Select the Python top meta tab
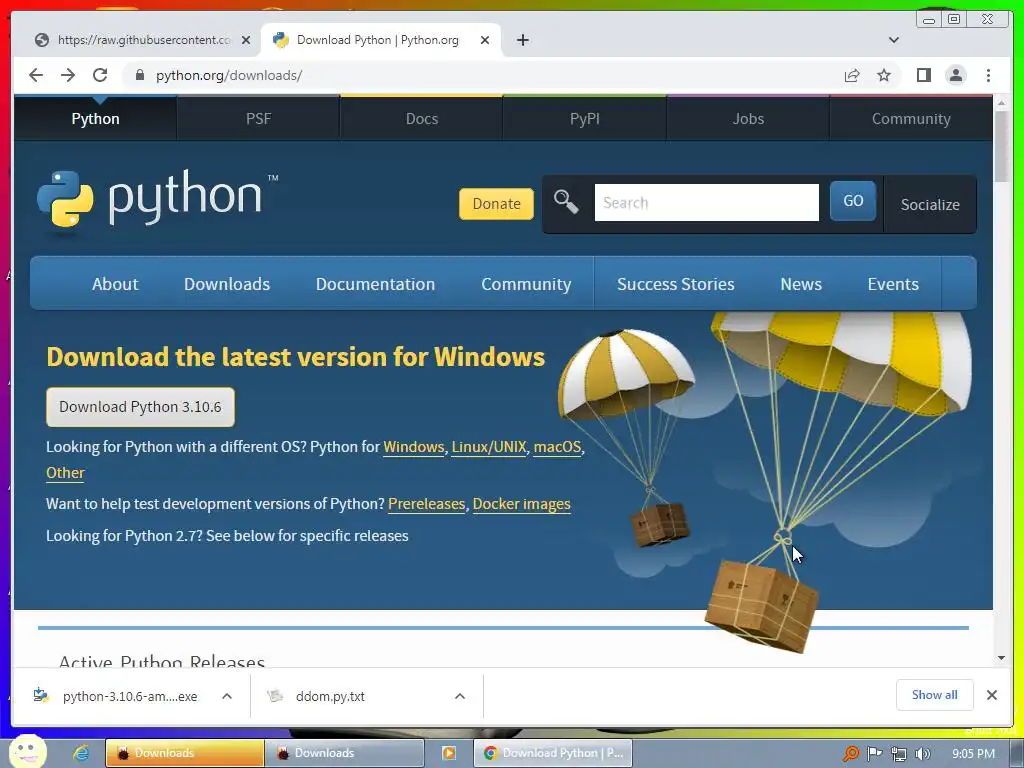The image size is (1024, 768). pyautogui.click(x=95, y=119)
